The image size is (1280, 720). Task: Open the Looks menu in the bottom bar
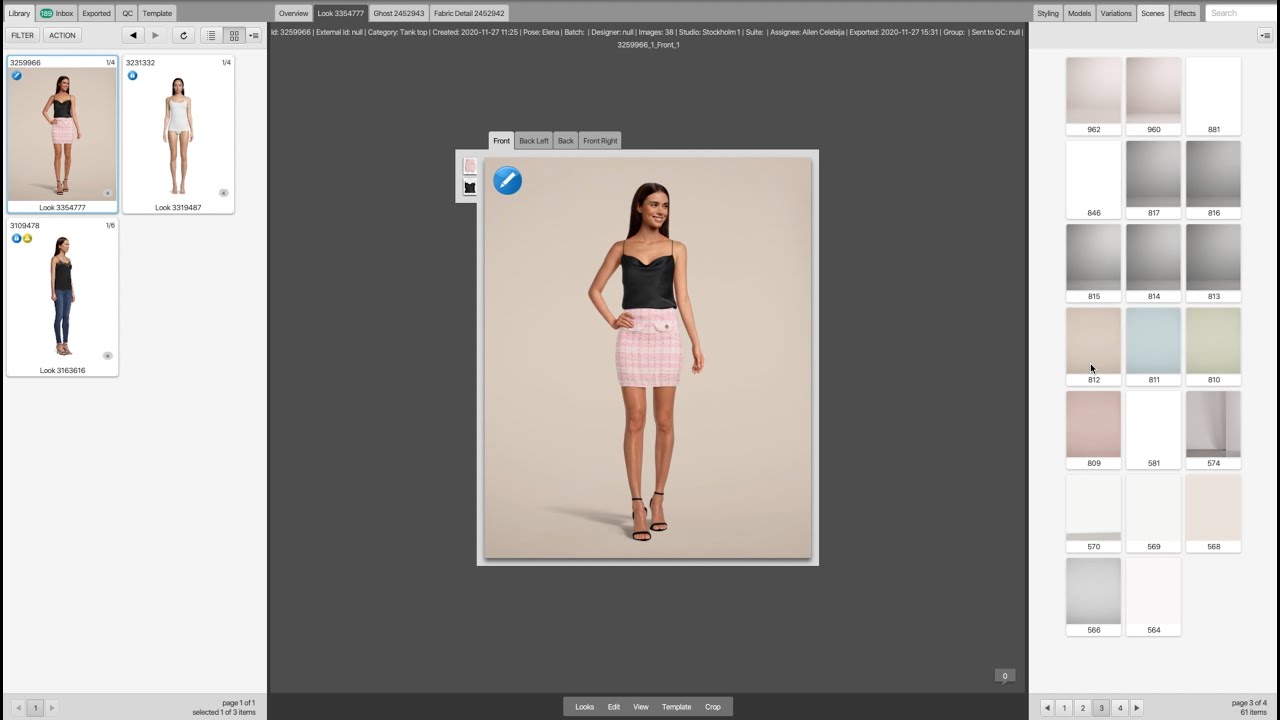pos(585,707)
